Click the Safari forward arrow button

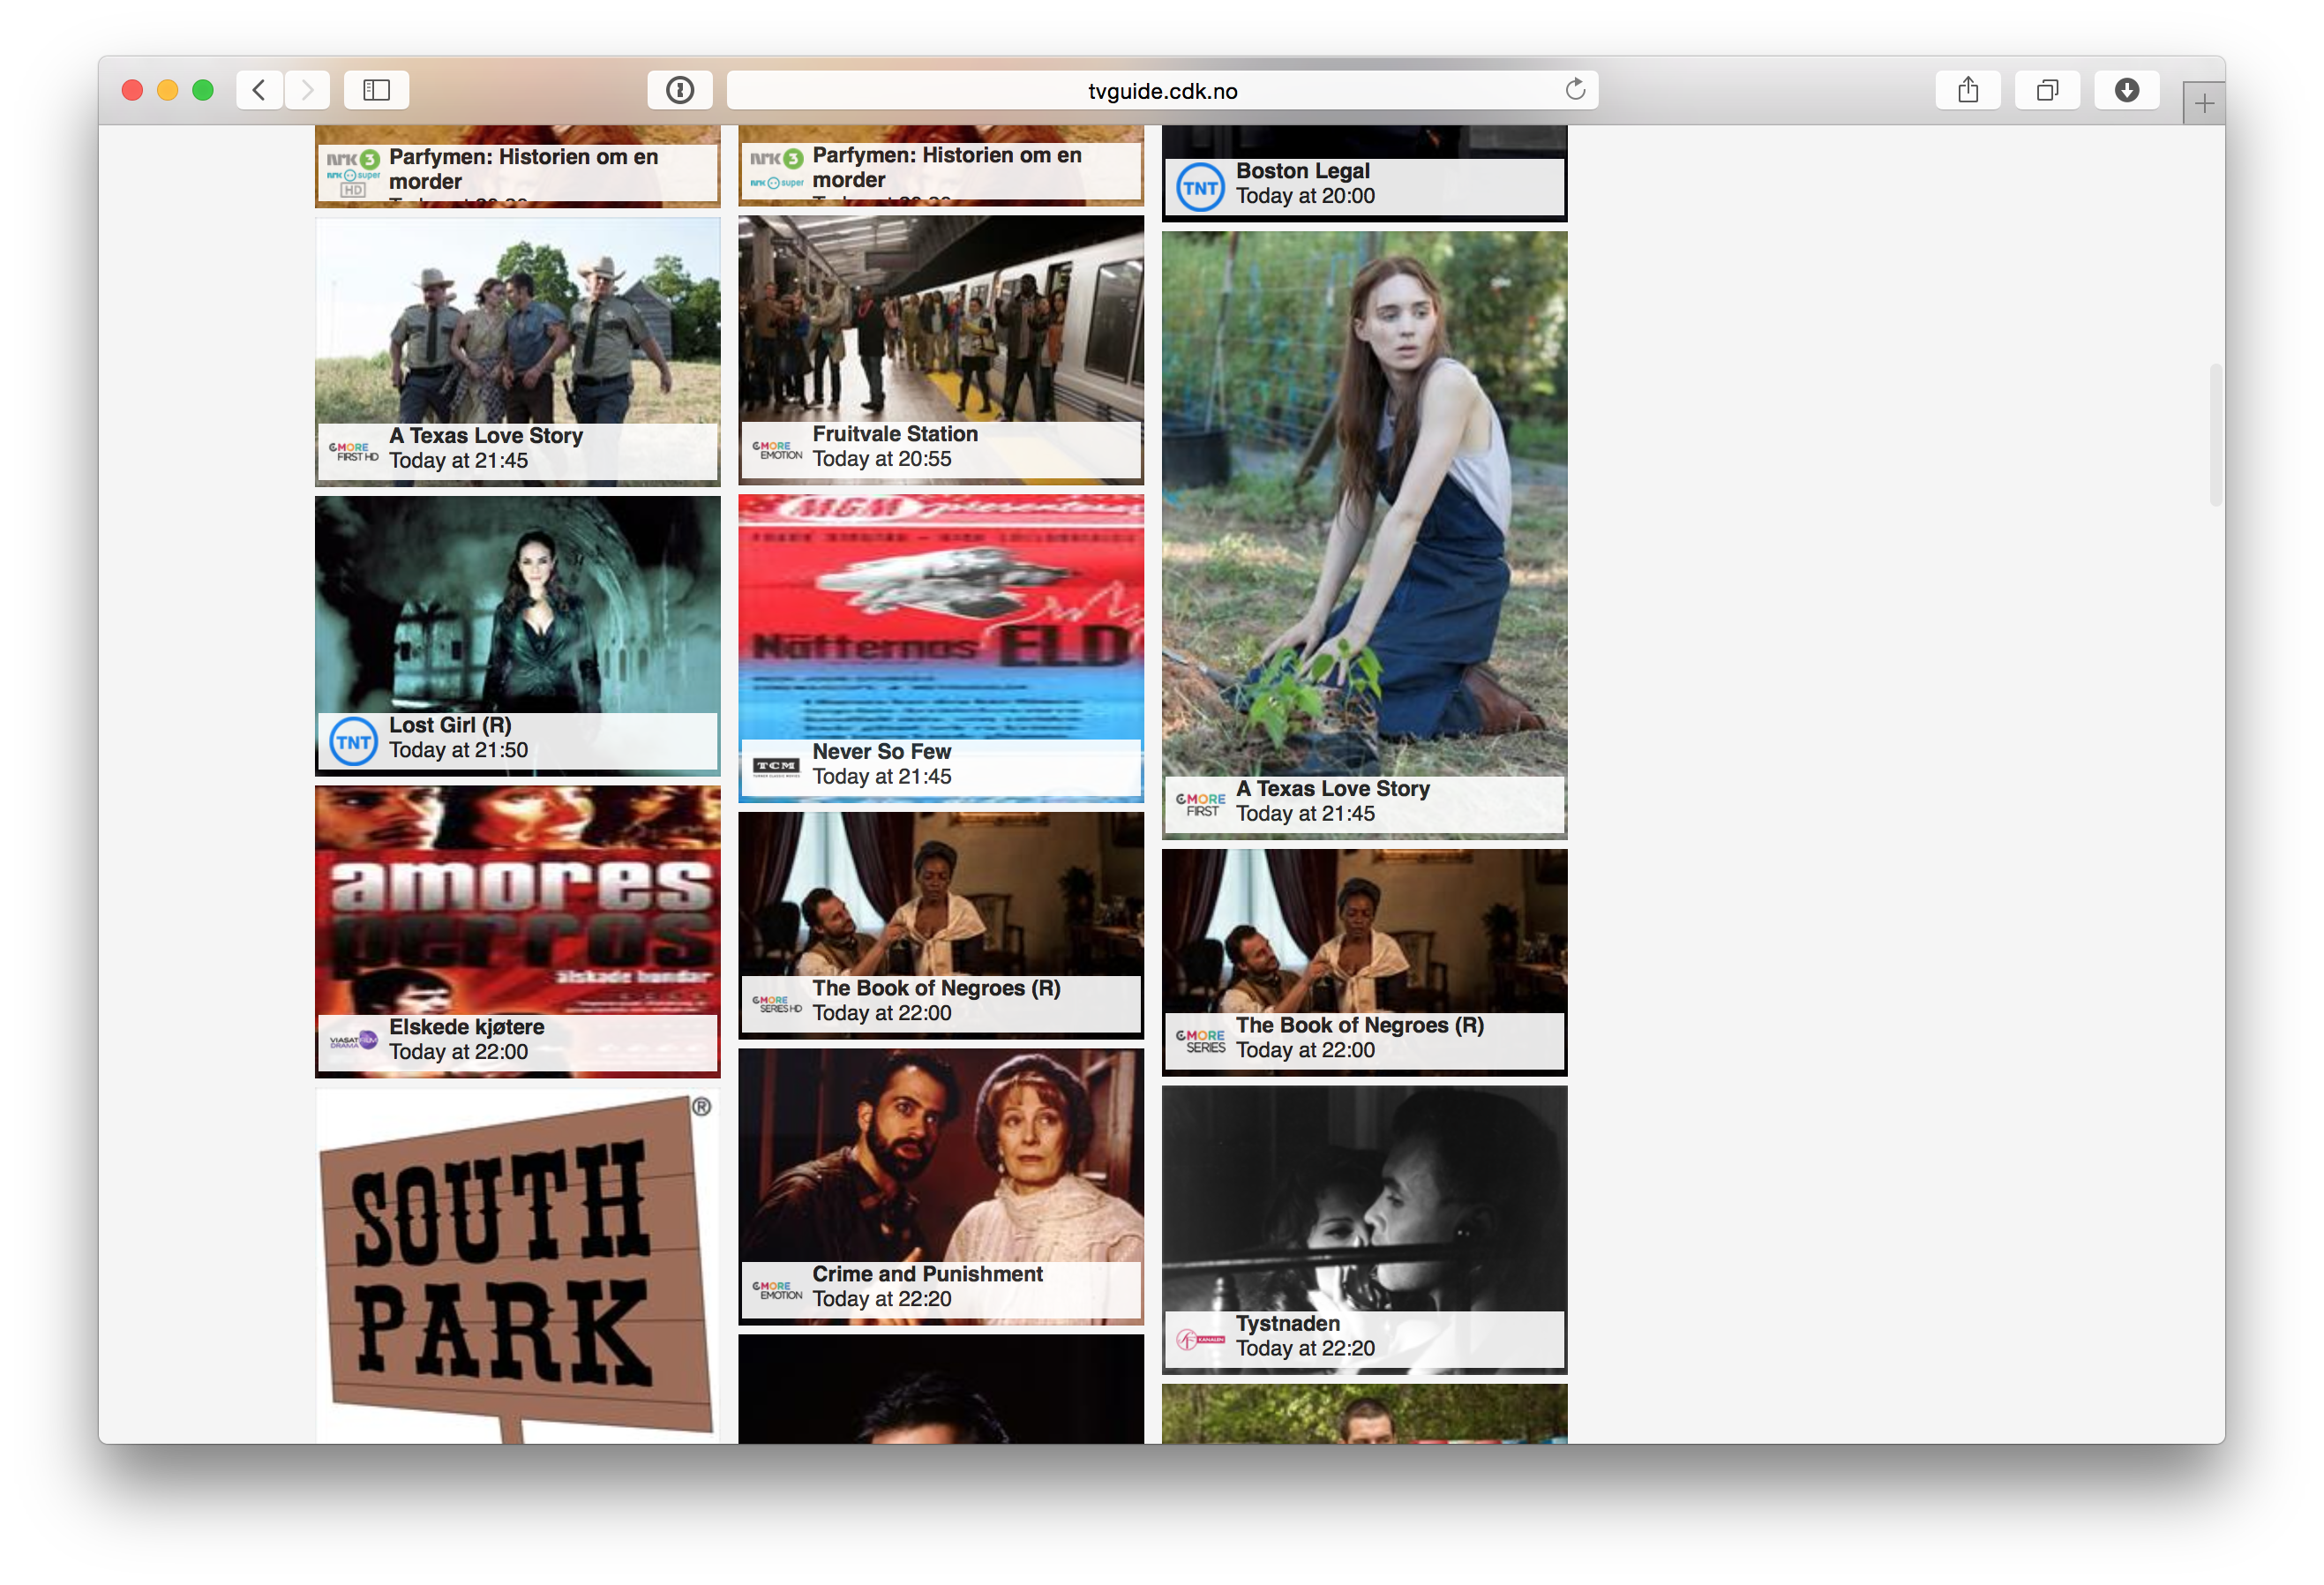point(307,90)
